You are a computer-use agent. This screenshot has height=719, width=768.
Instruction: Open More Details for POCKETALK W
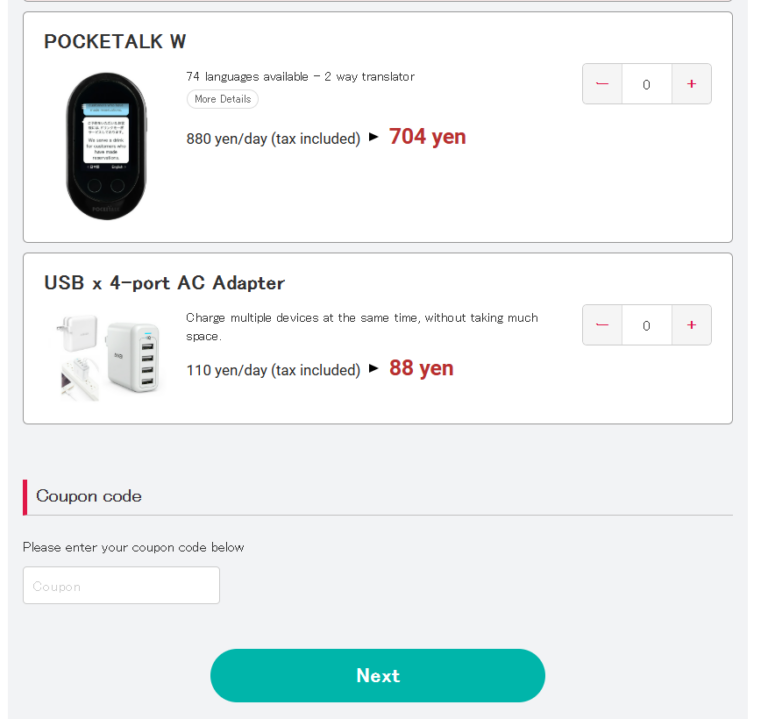coord(222,99)
